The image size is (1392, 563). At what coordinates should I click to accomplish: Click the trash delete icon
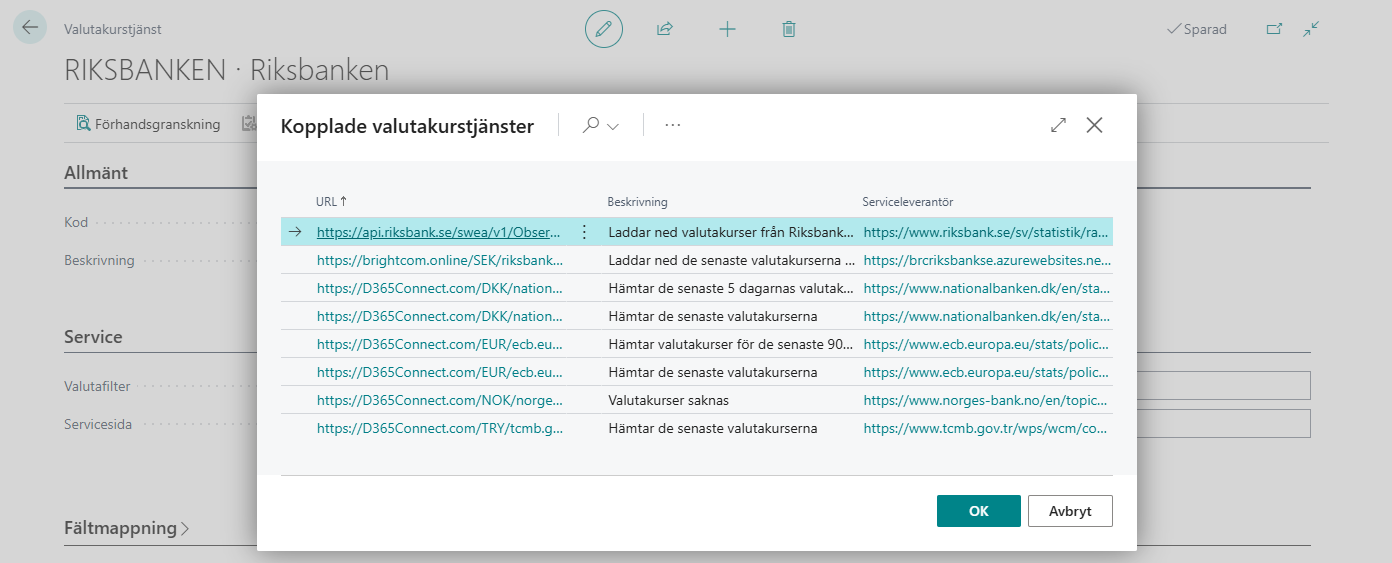pos(789,29)
